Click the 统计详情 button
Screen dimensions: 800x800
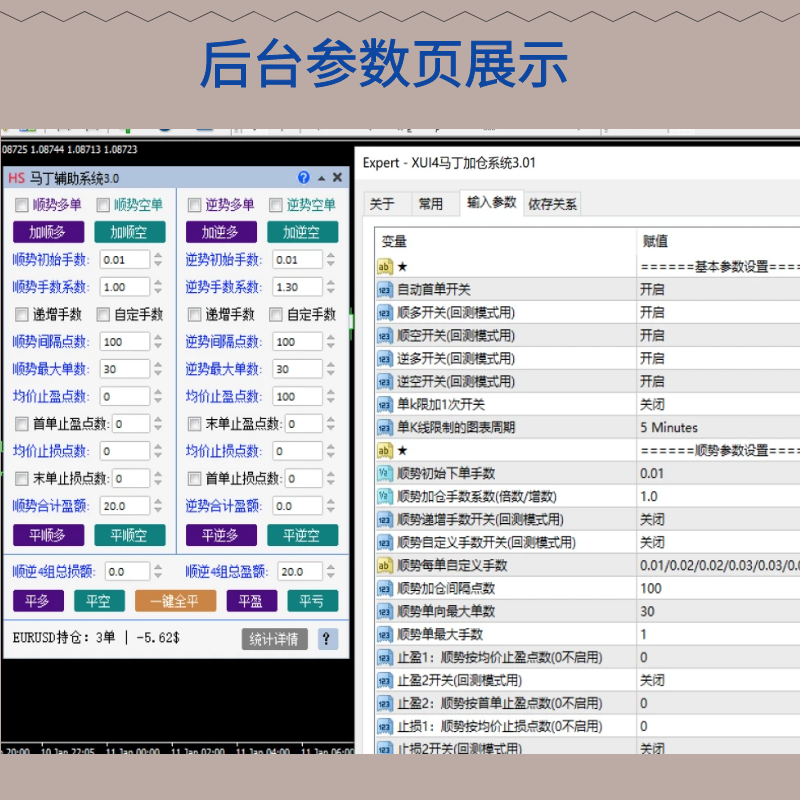(275, 639)
